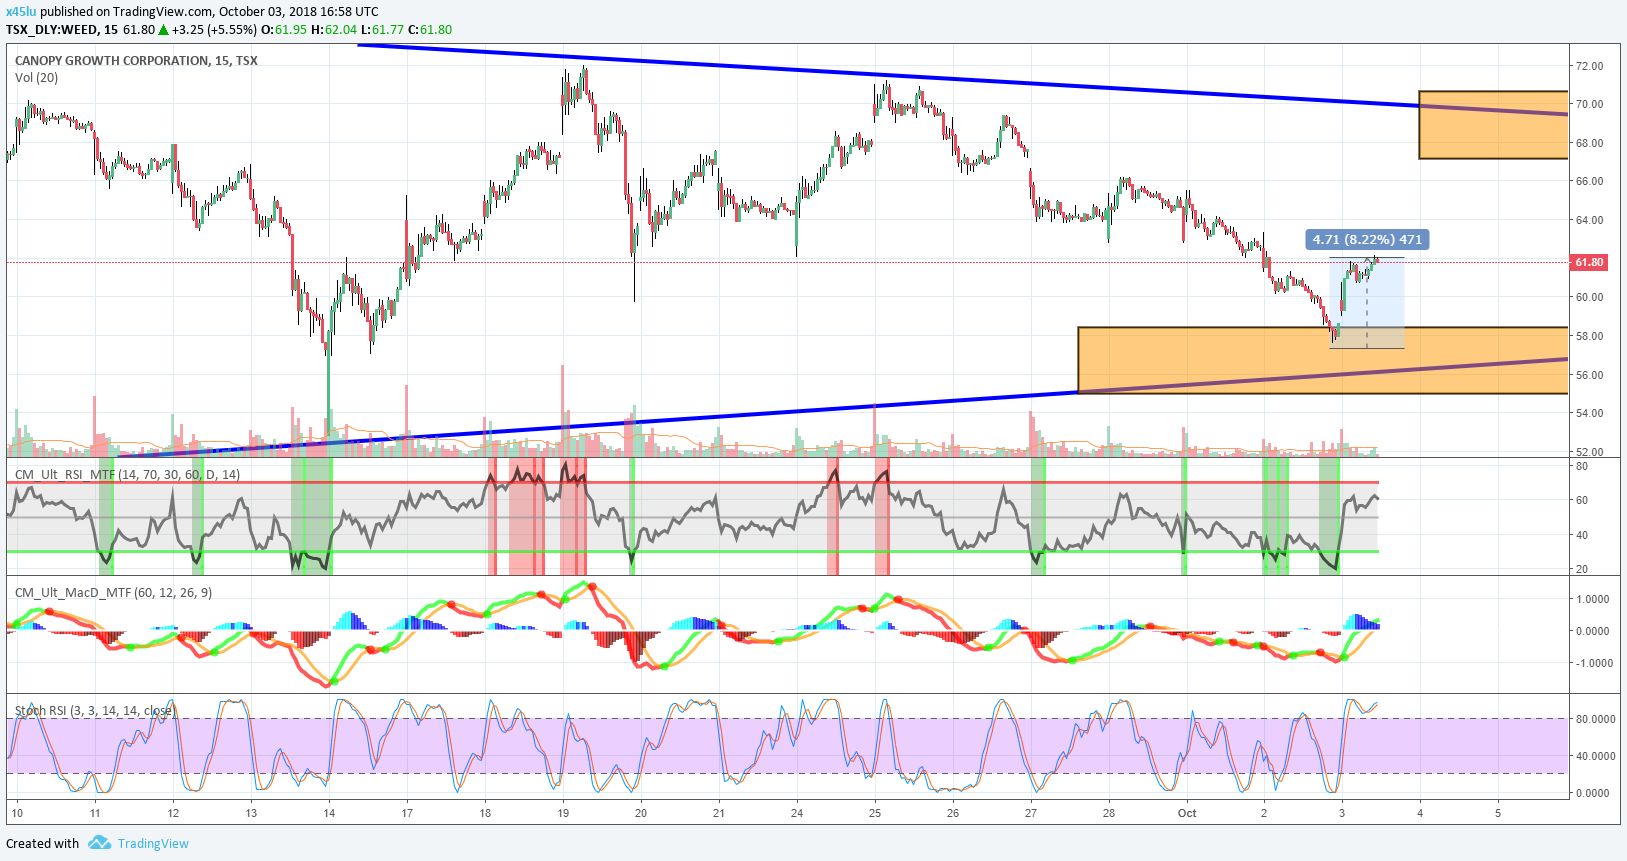Select the Vol (20) indicator label
The image size is (1627, 861).
click(x=36, y=77)
